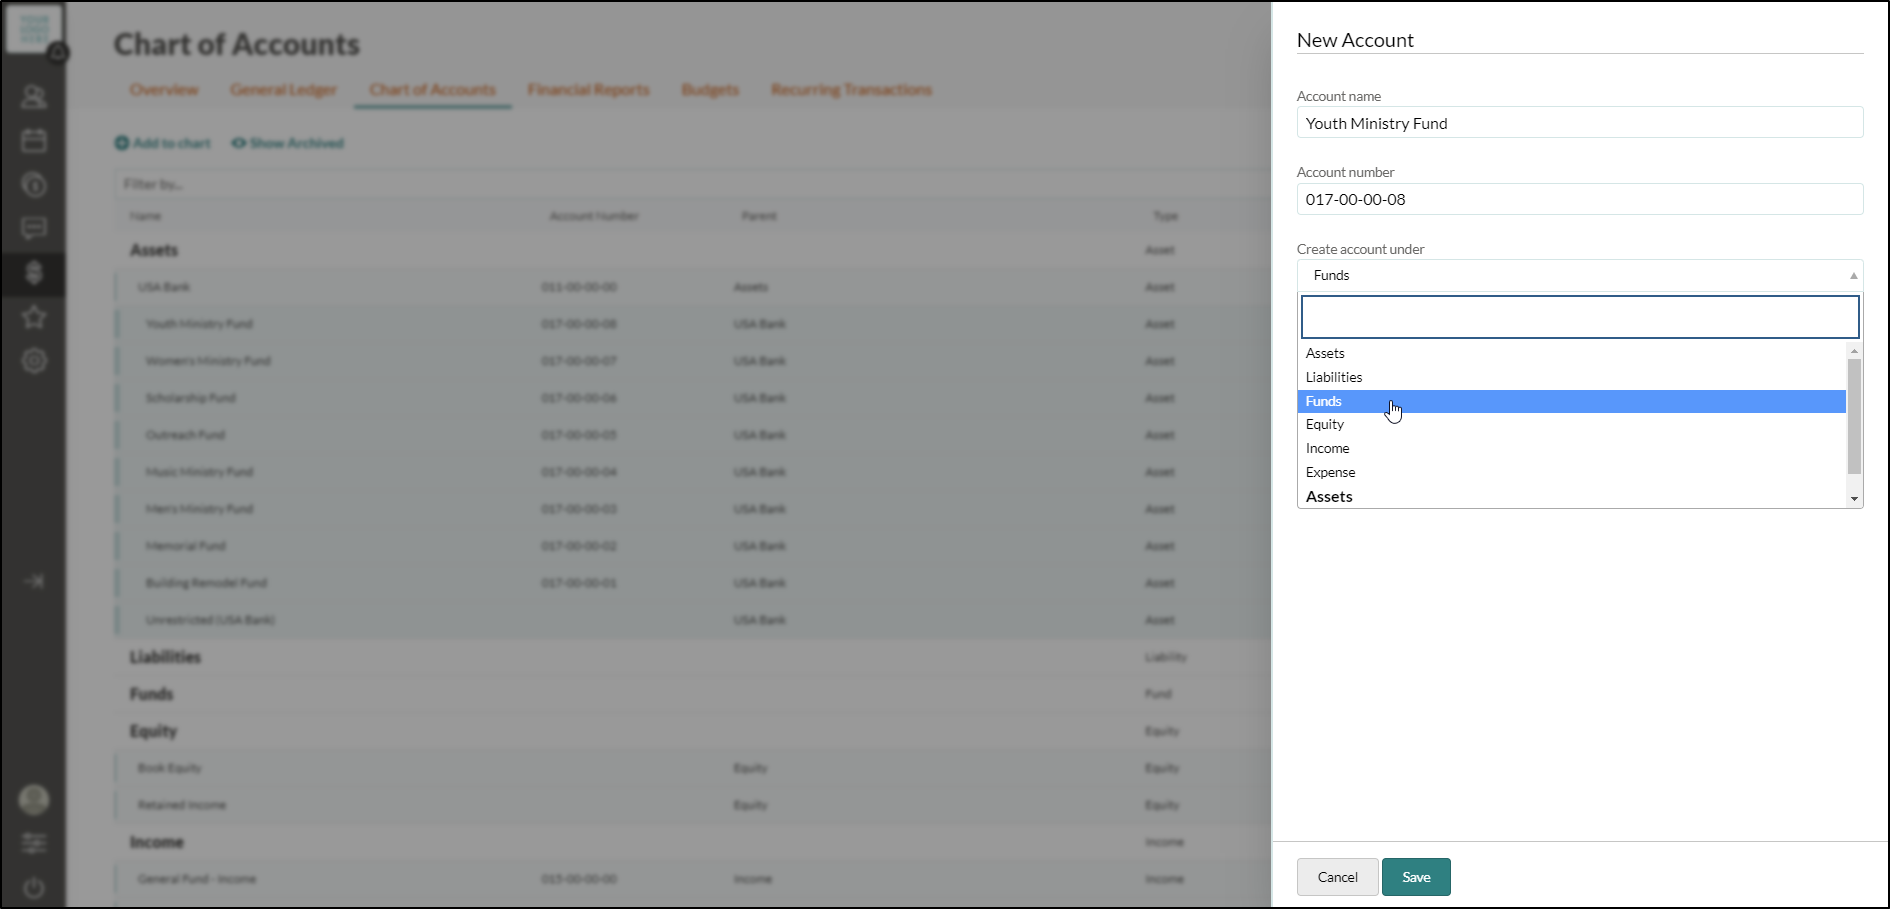Click the star icon in sidebar
The width and height of the screenshot is (1890, 909).
pyautogui.click(x=34, y=318)
